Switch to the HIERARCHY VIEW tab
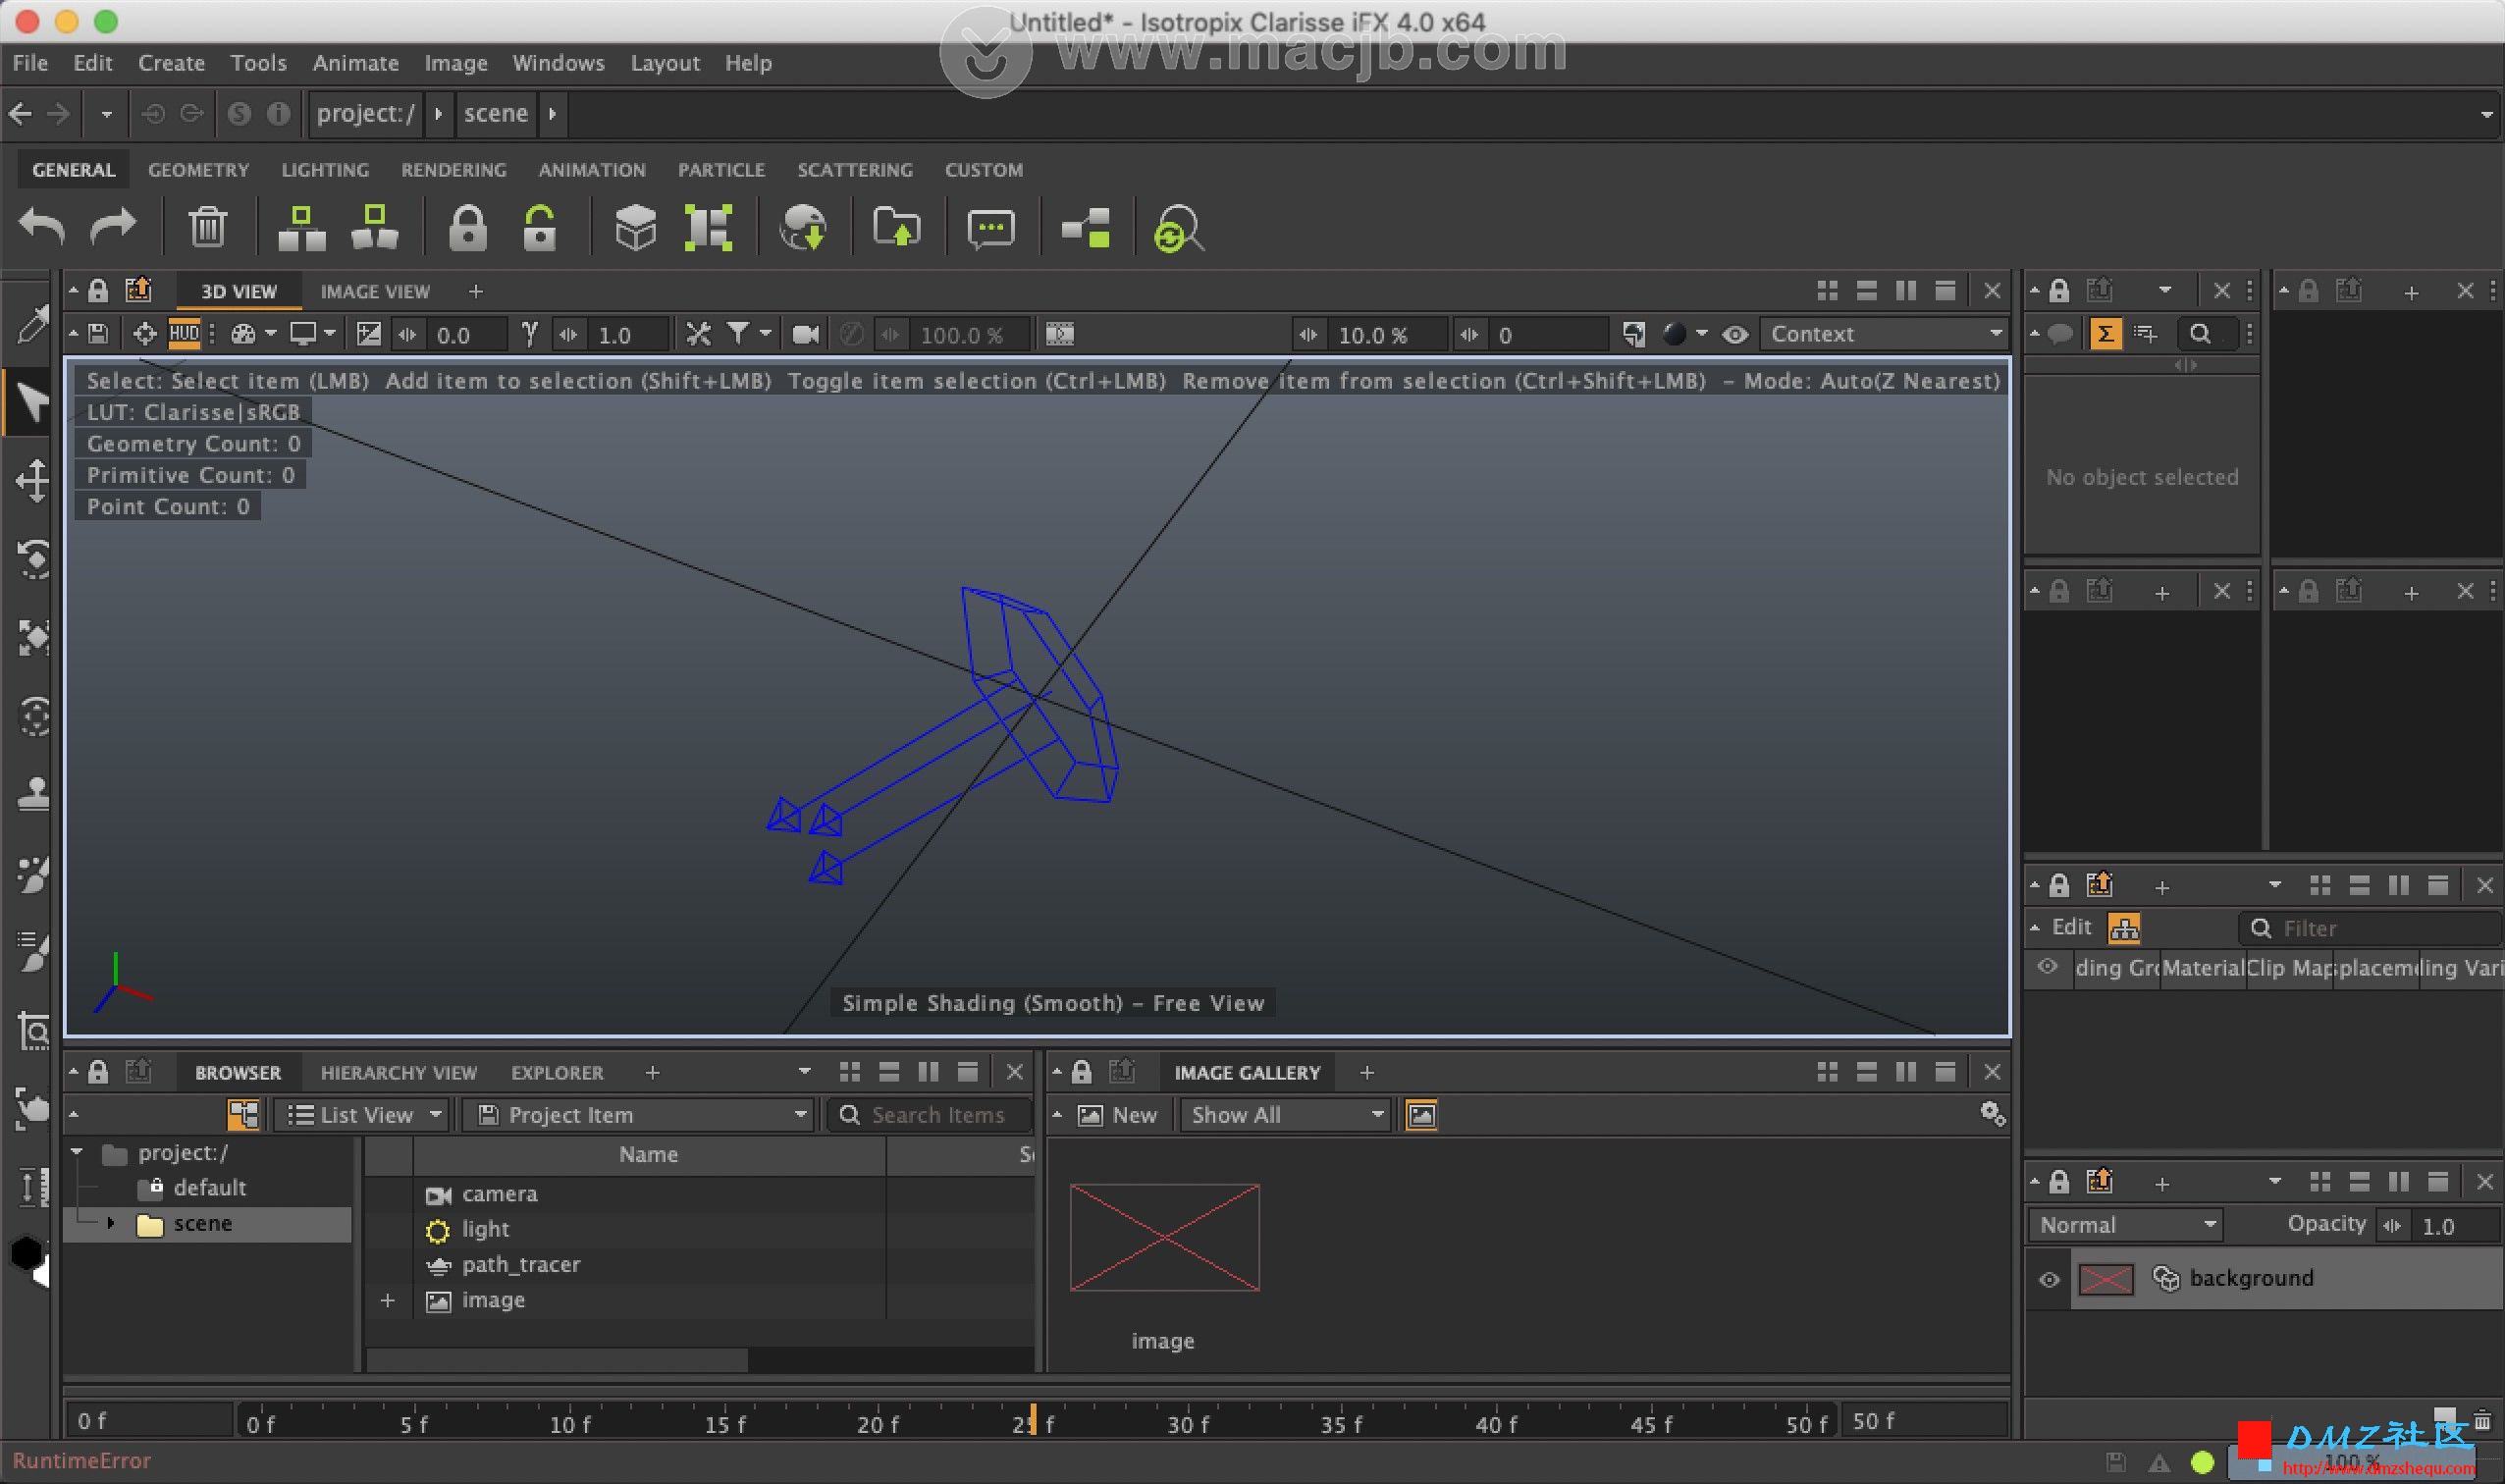 point(399,1072)
